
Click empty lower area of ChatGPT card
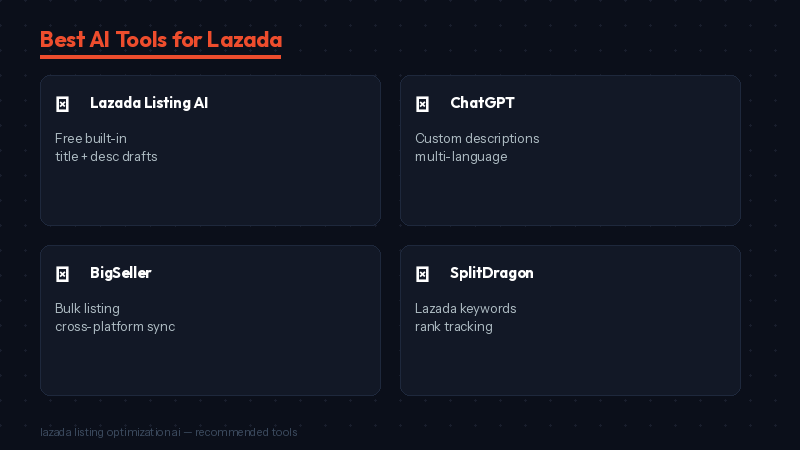(x=570, y=195)
